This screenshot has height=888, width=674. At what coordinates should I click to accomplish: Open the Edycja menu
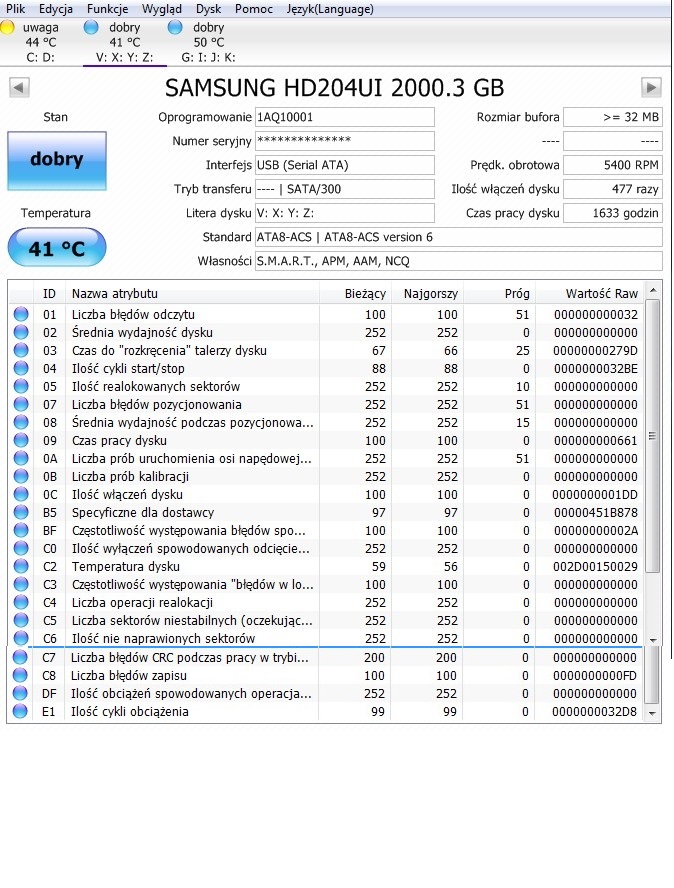[x=56, y=9]
